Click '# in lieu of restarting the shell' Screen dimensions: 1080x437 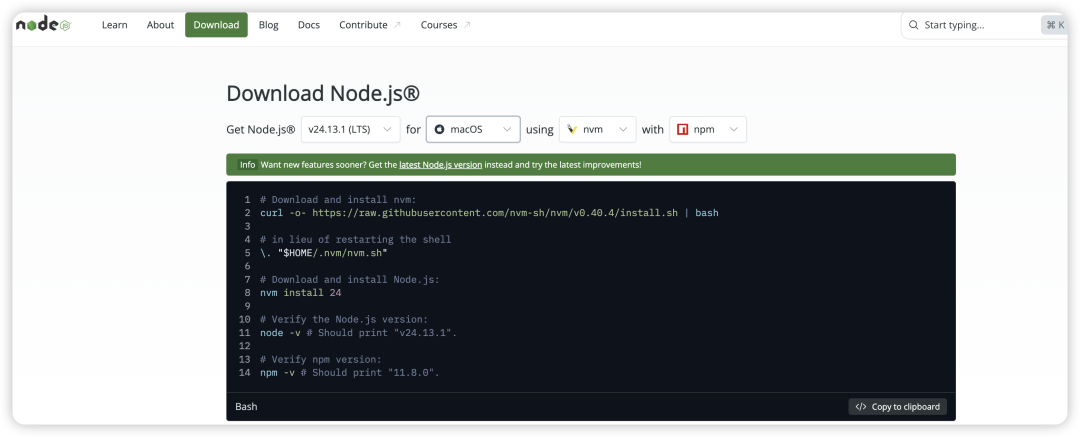355,240
